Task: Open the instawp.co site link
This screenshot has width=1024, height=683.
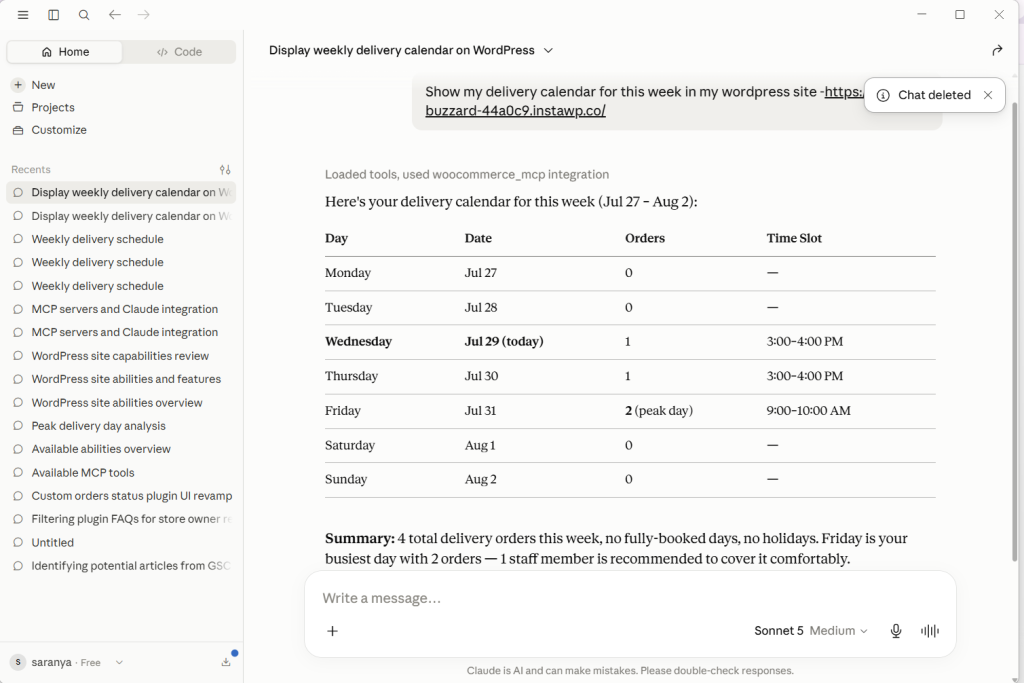Action: tap(515, 110)
